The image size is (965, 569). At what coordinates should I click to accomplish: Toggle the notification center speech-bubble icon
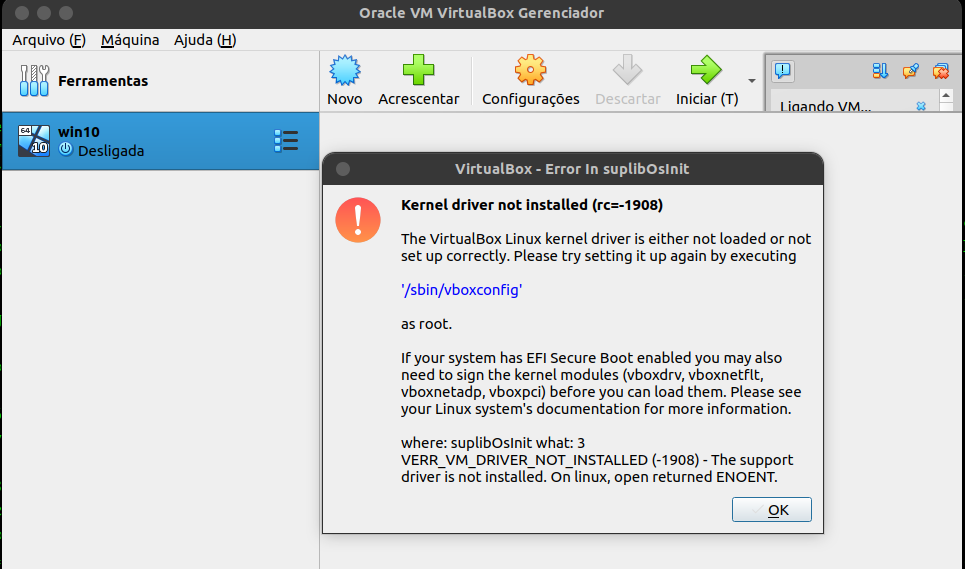[x=783, y=71]
